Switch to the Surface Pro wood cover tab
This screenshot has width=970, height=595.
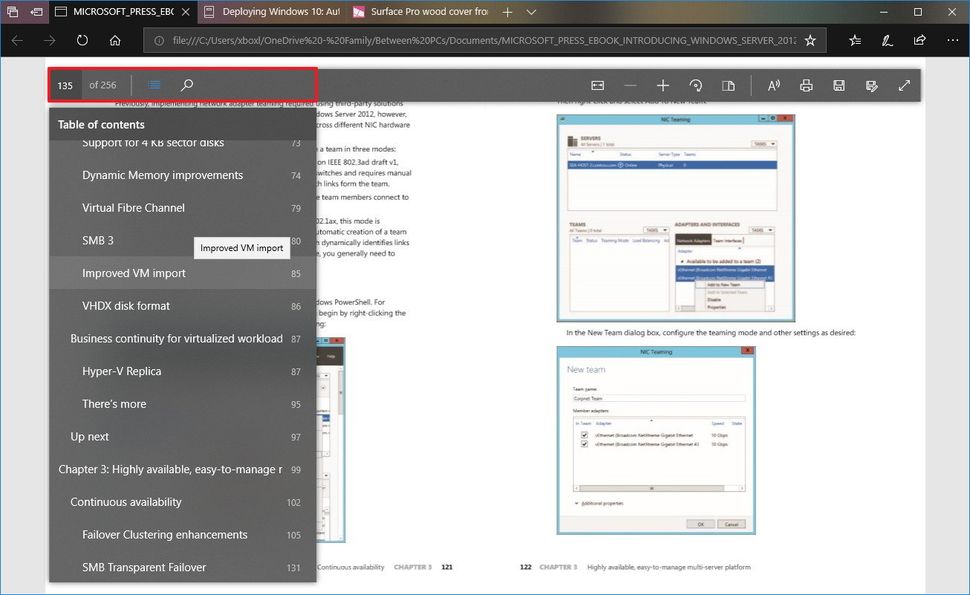coord(420,13)
